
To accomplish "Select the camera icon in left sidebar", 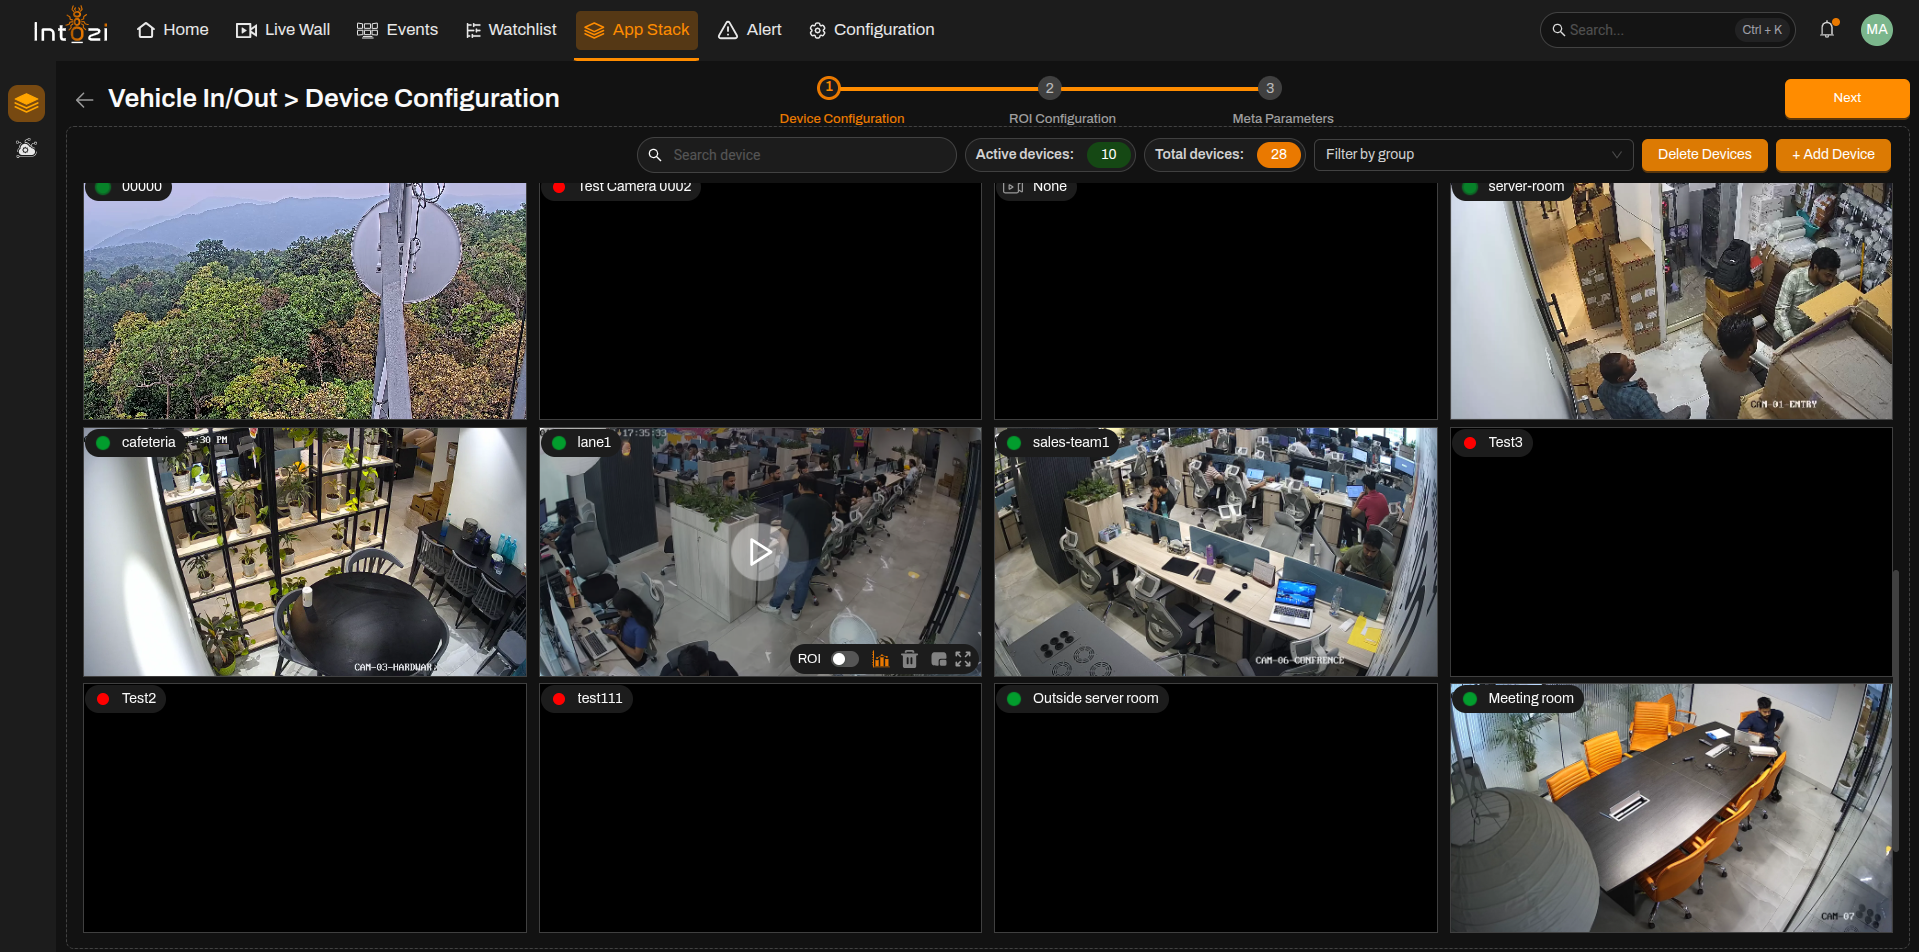I will click(x=27, y=149).
